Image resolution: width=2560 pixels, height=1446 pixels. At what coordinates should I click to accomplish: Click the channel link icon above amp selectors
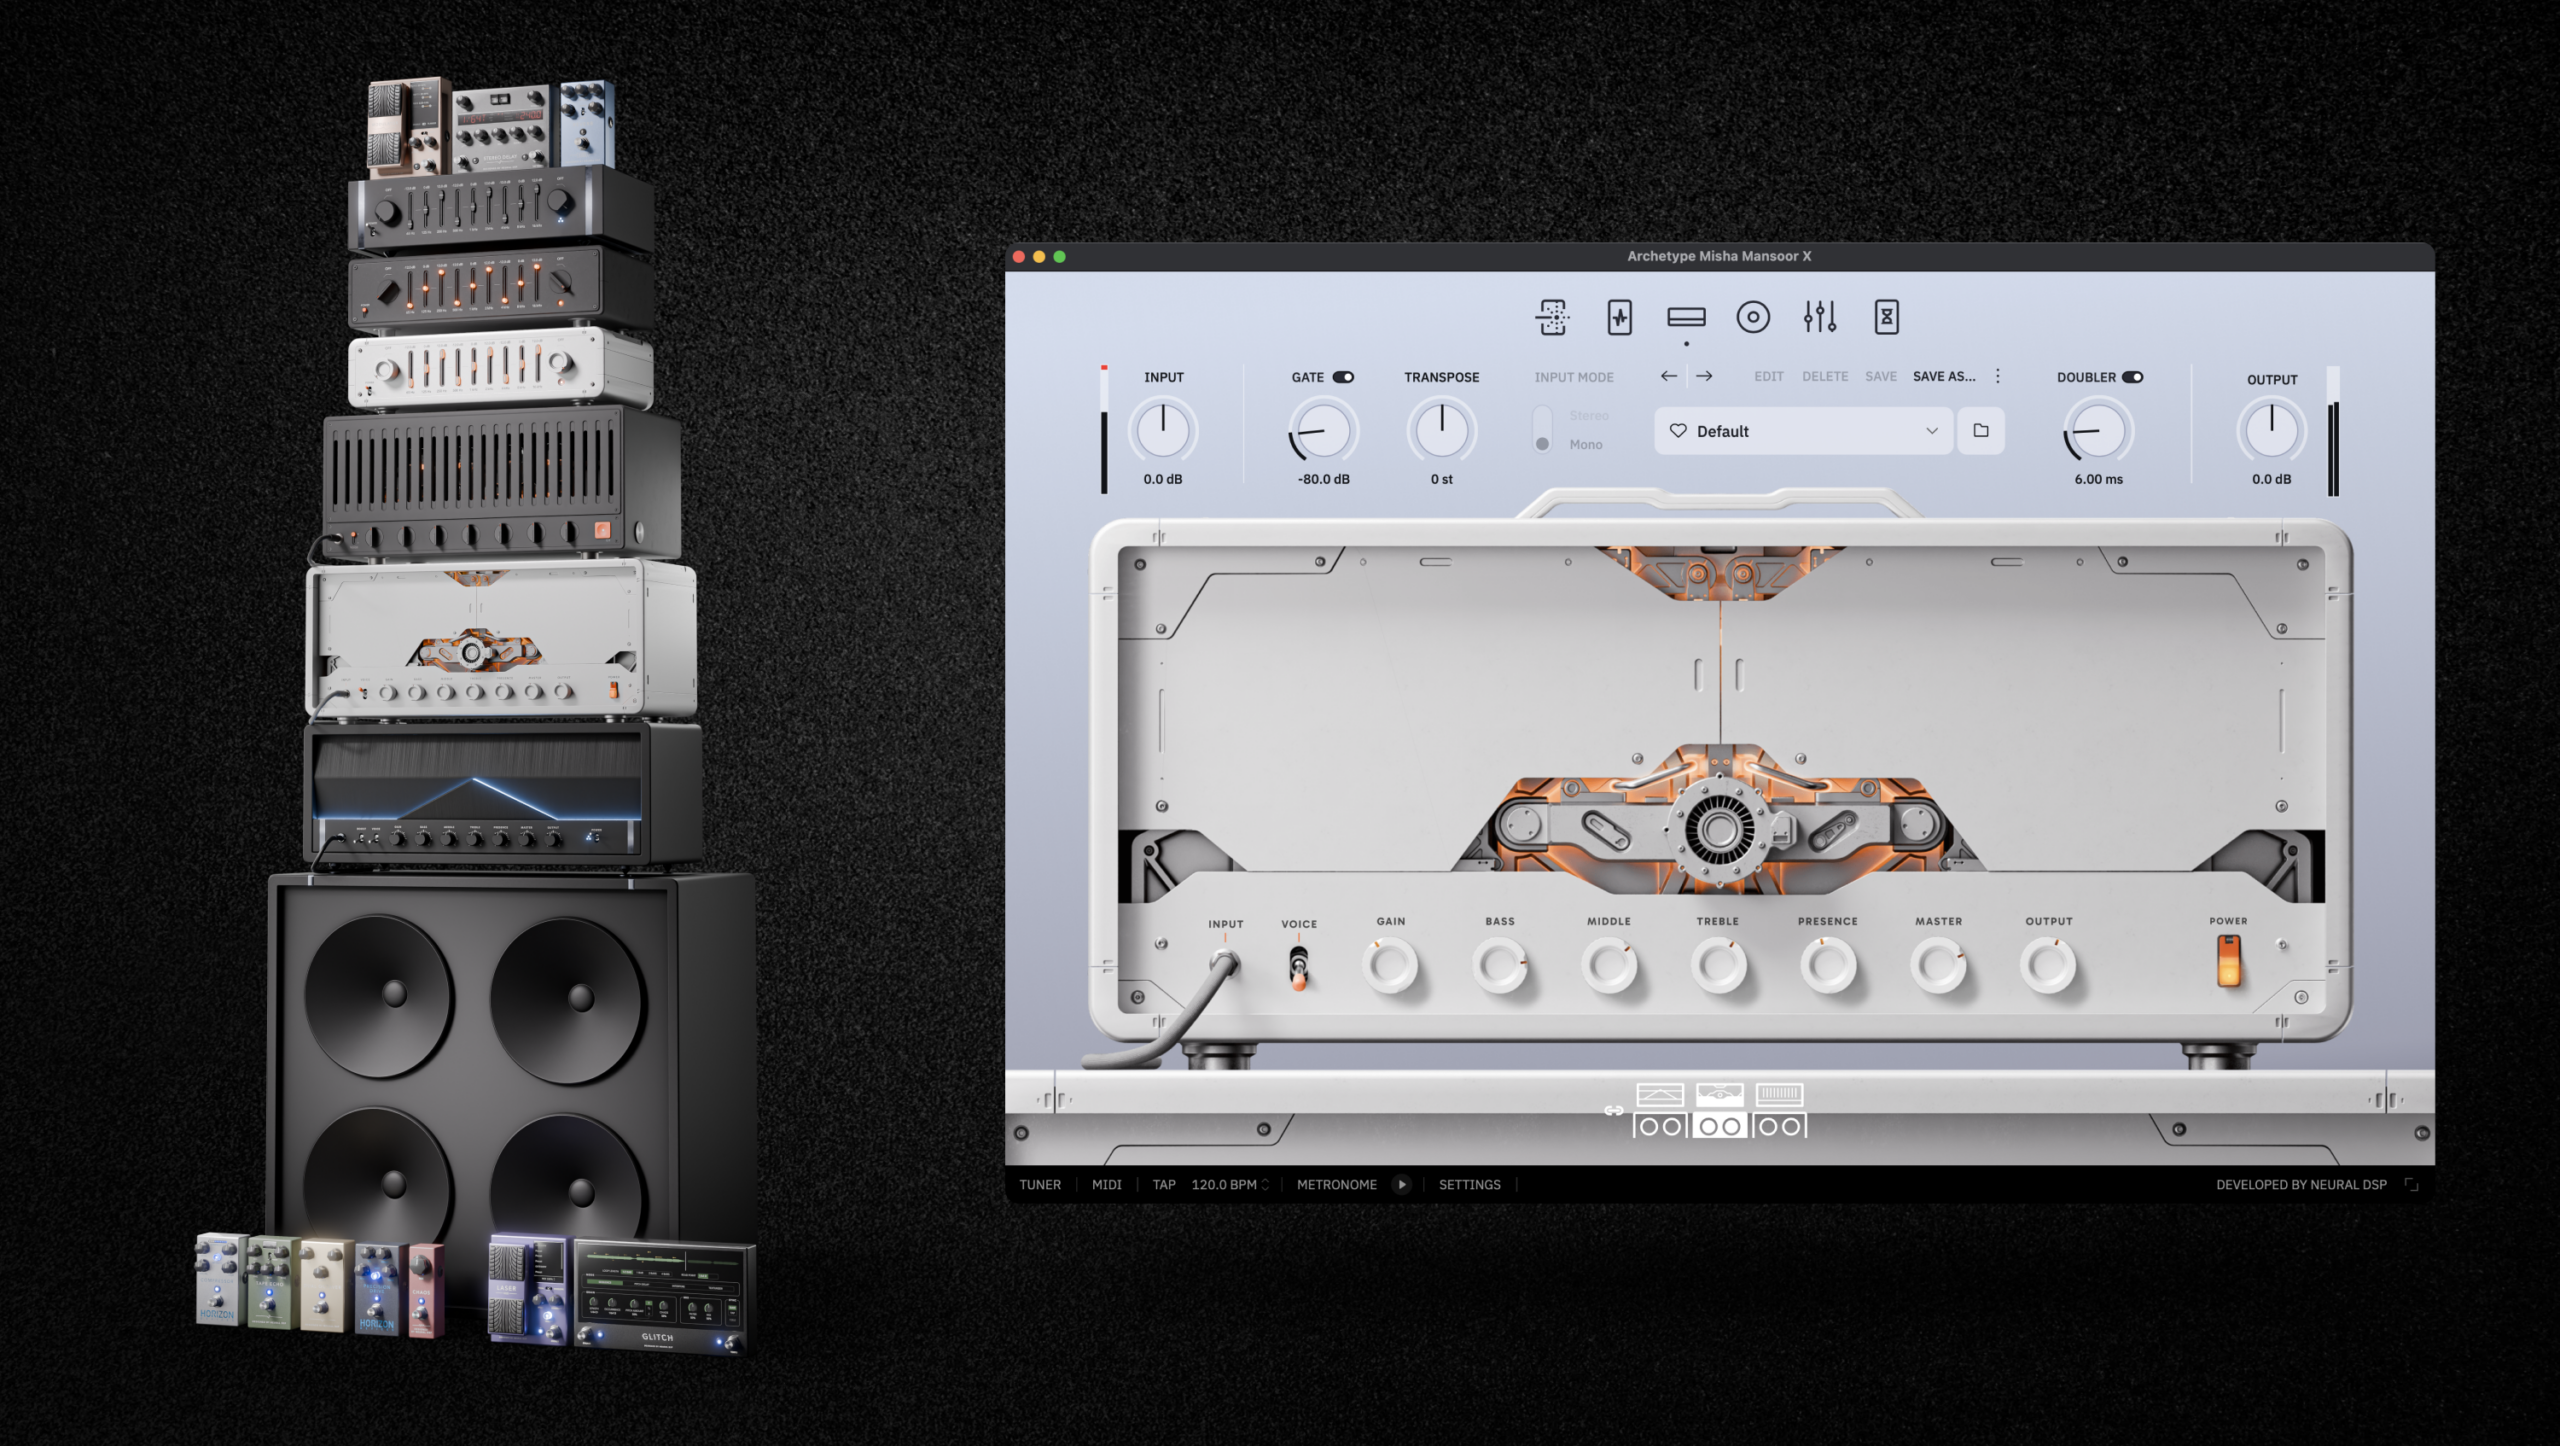[1614, 1112]
